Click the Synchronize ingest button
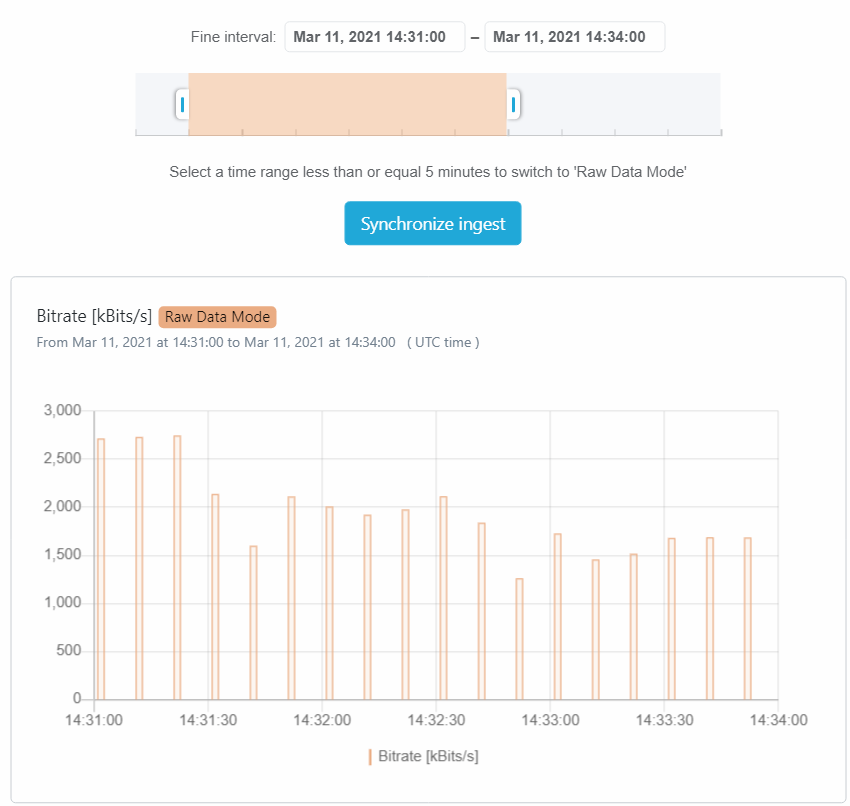The height and width of the screenshot is (806, 850). pos(433,223)
